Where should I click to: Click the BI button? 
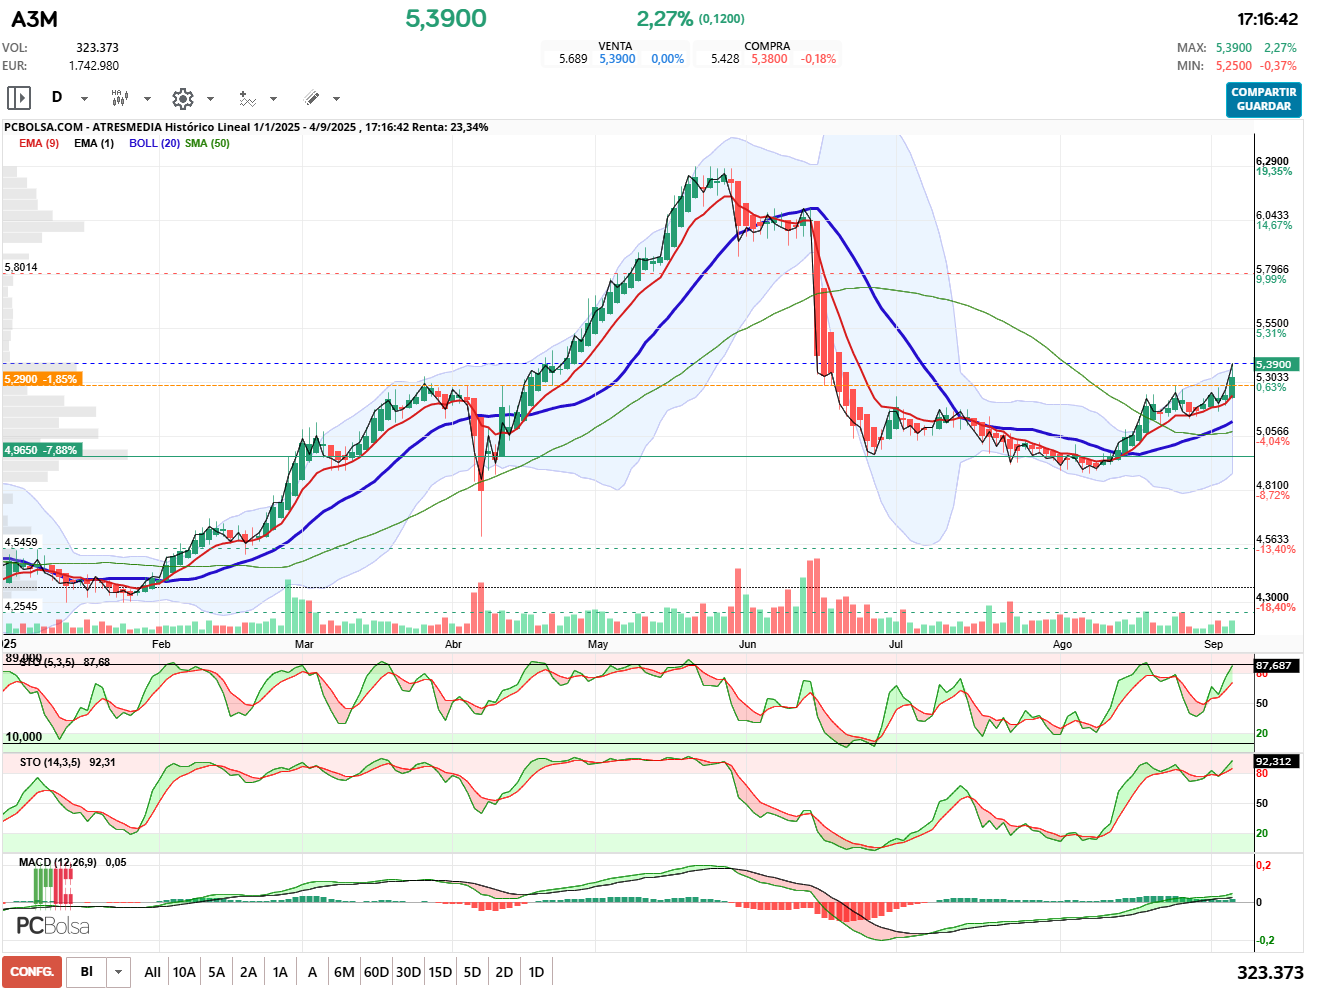point(87,972)
